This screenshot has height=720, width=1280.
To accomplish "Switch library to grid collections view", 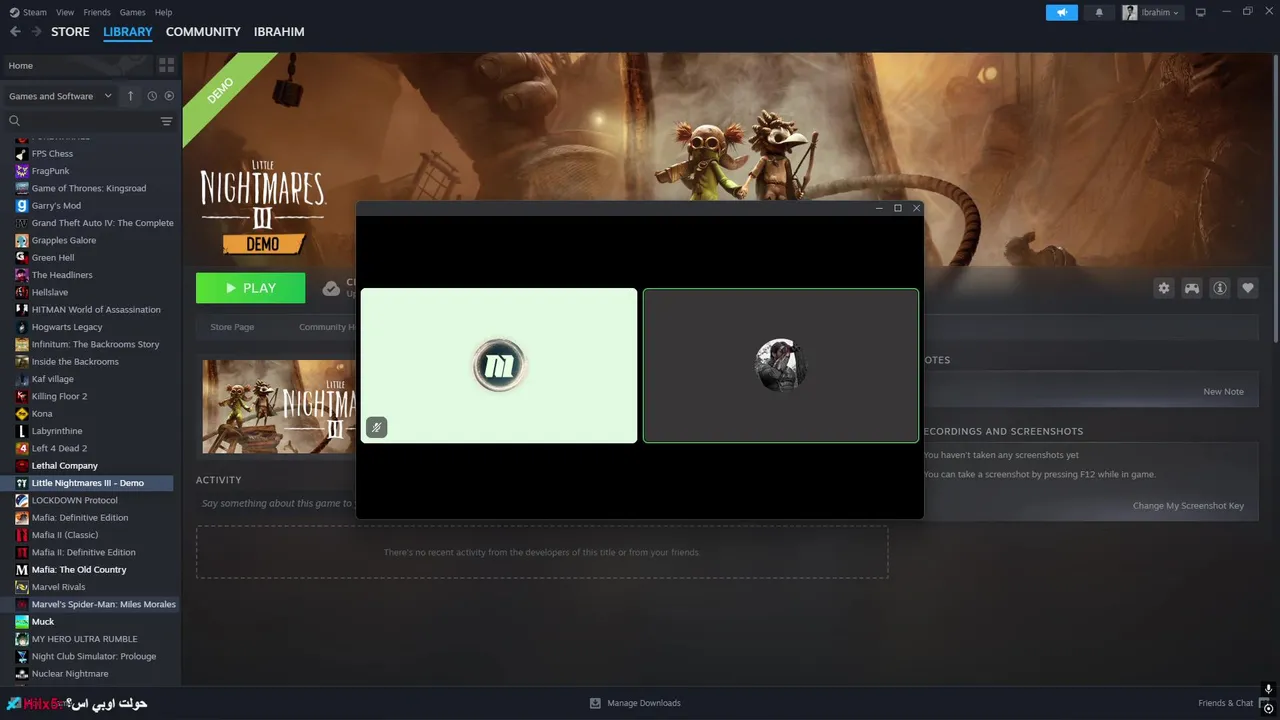I will pyautogui.click(x=166, y=65).
